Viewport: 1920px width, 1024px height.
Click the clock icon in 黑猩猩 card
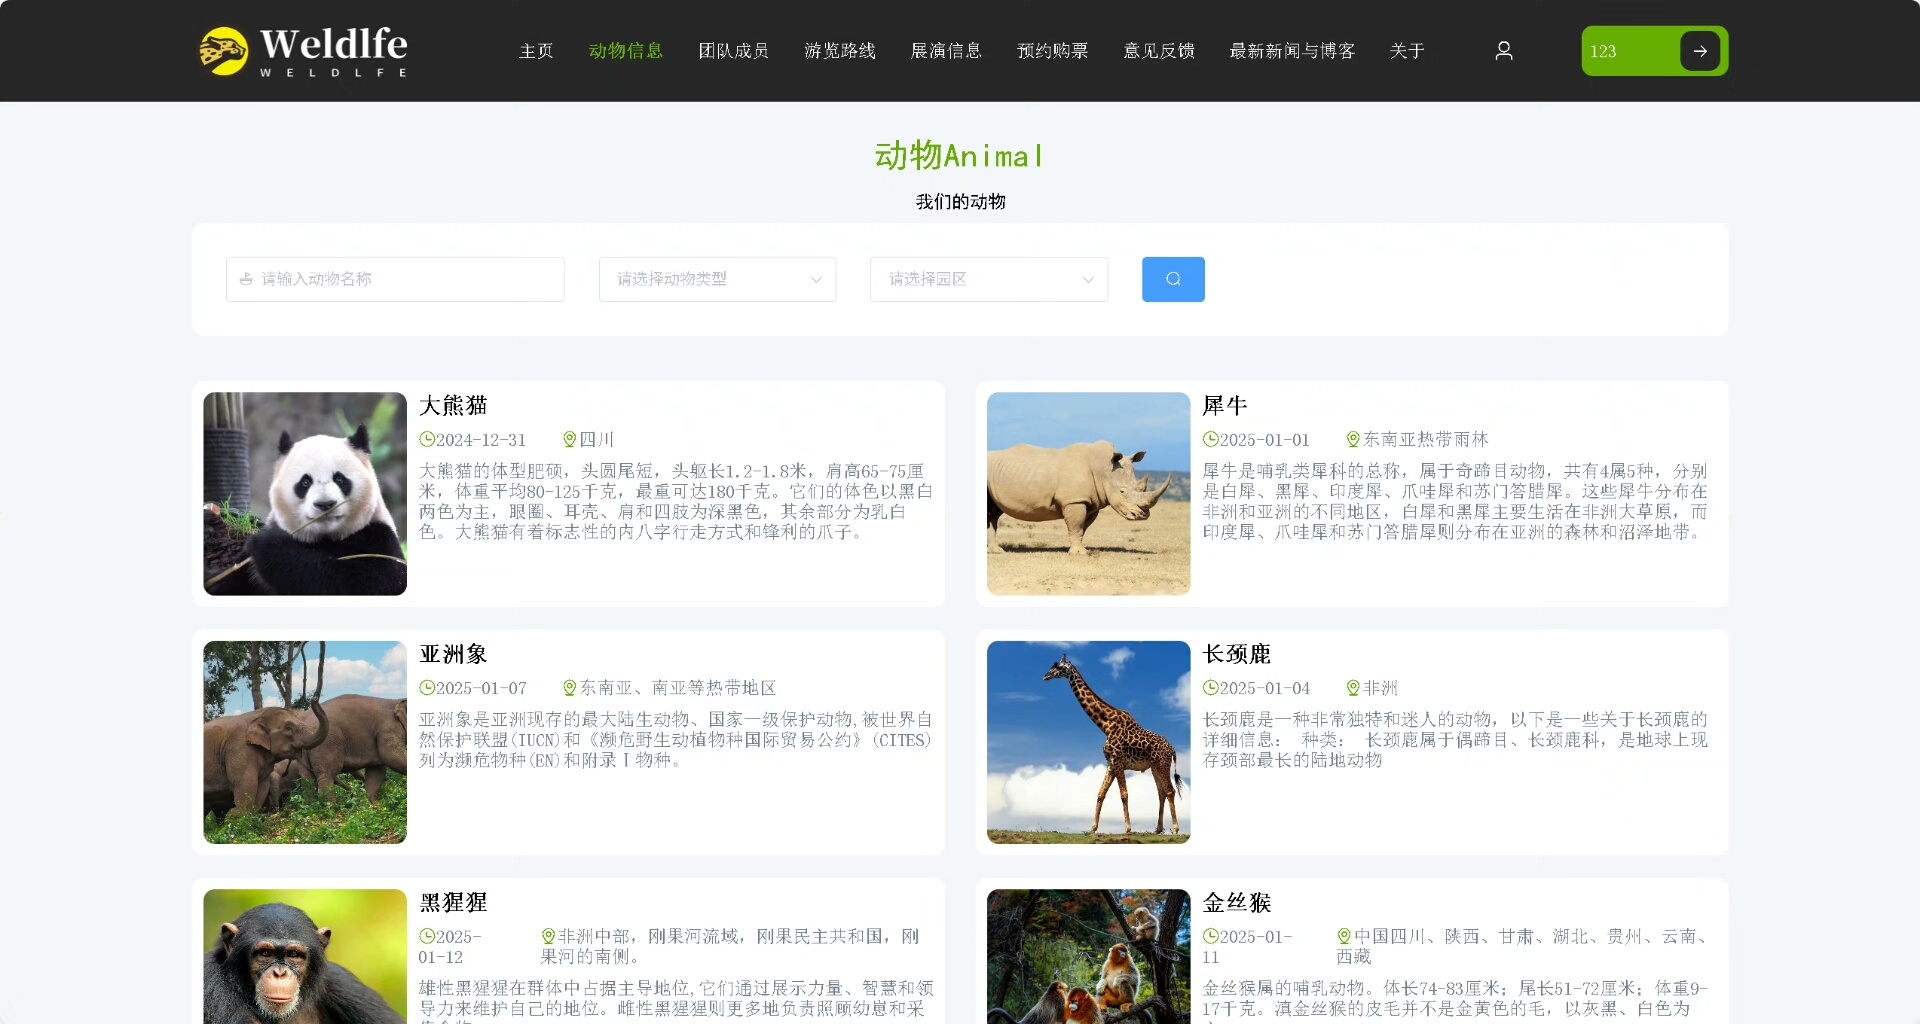(427, 936)
